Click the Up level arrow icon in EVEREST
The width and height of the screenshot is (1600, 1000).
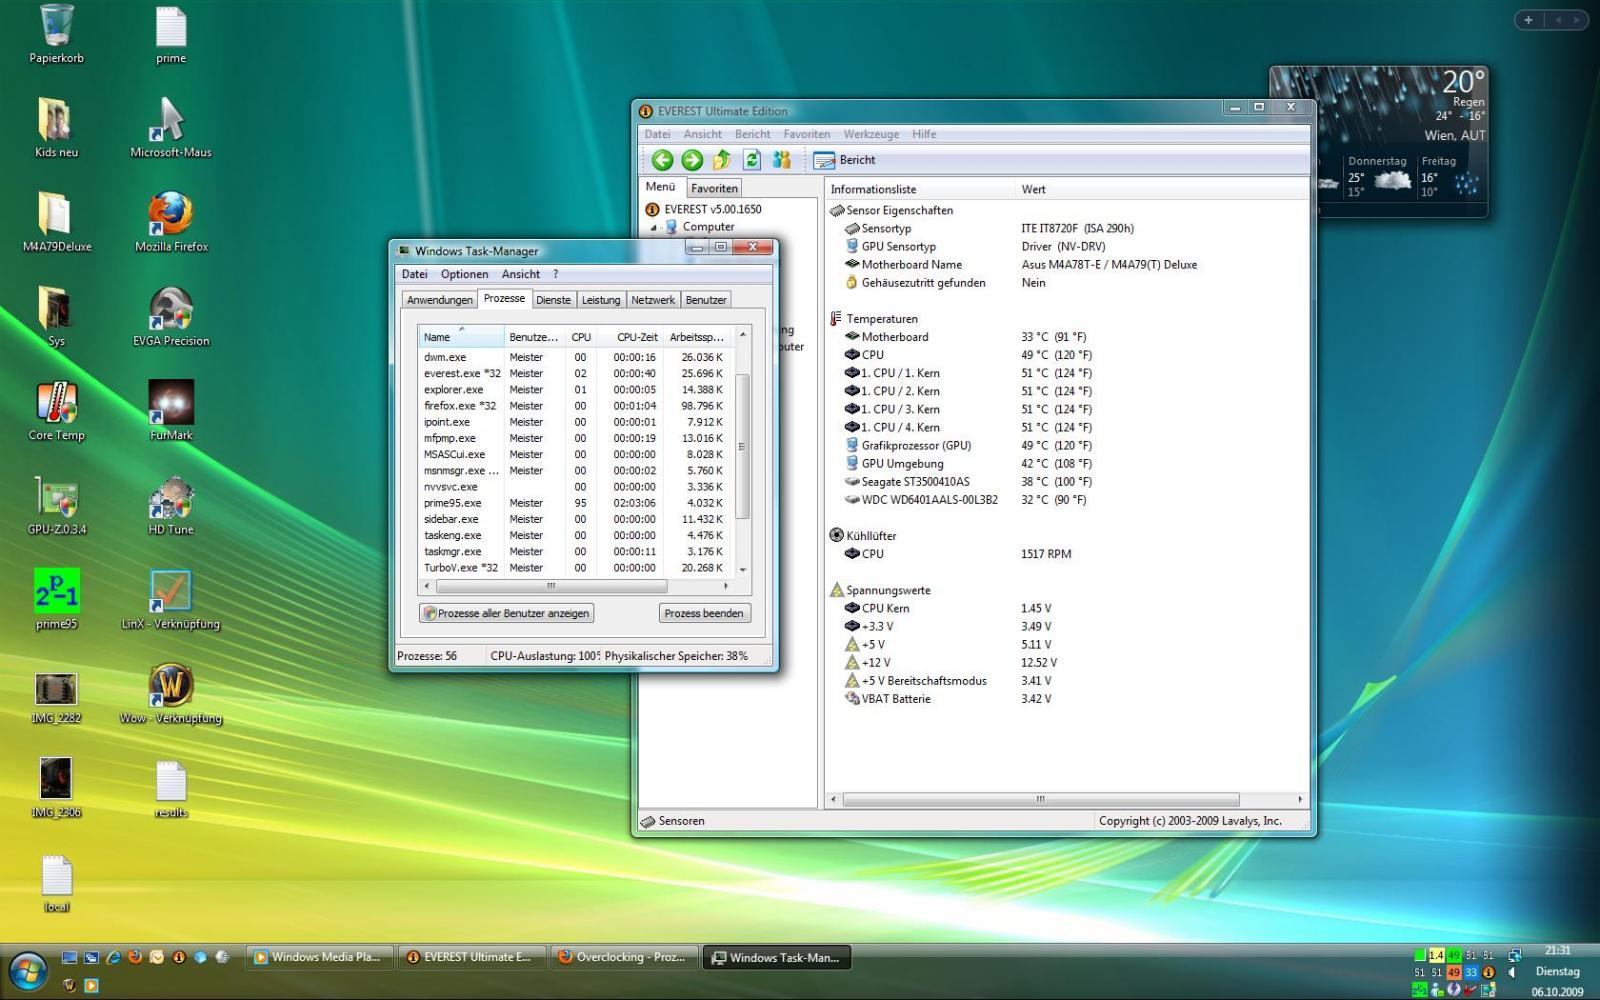(x=722, y=160)
